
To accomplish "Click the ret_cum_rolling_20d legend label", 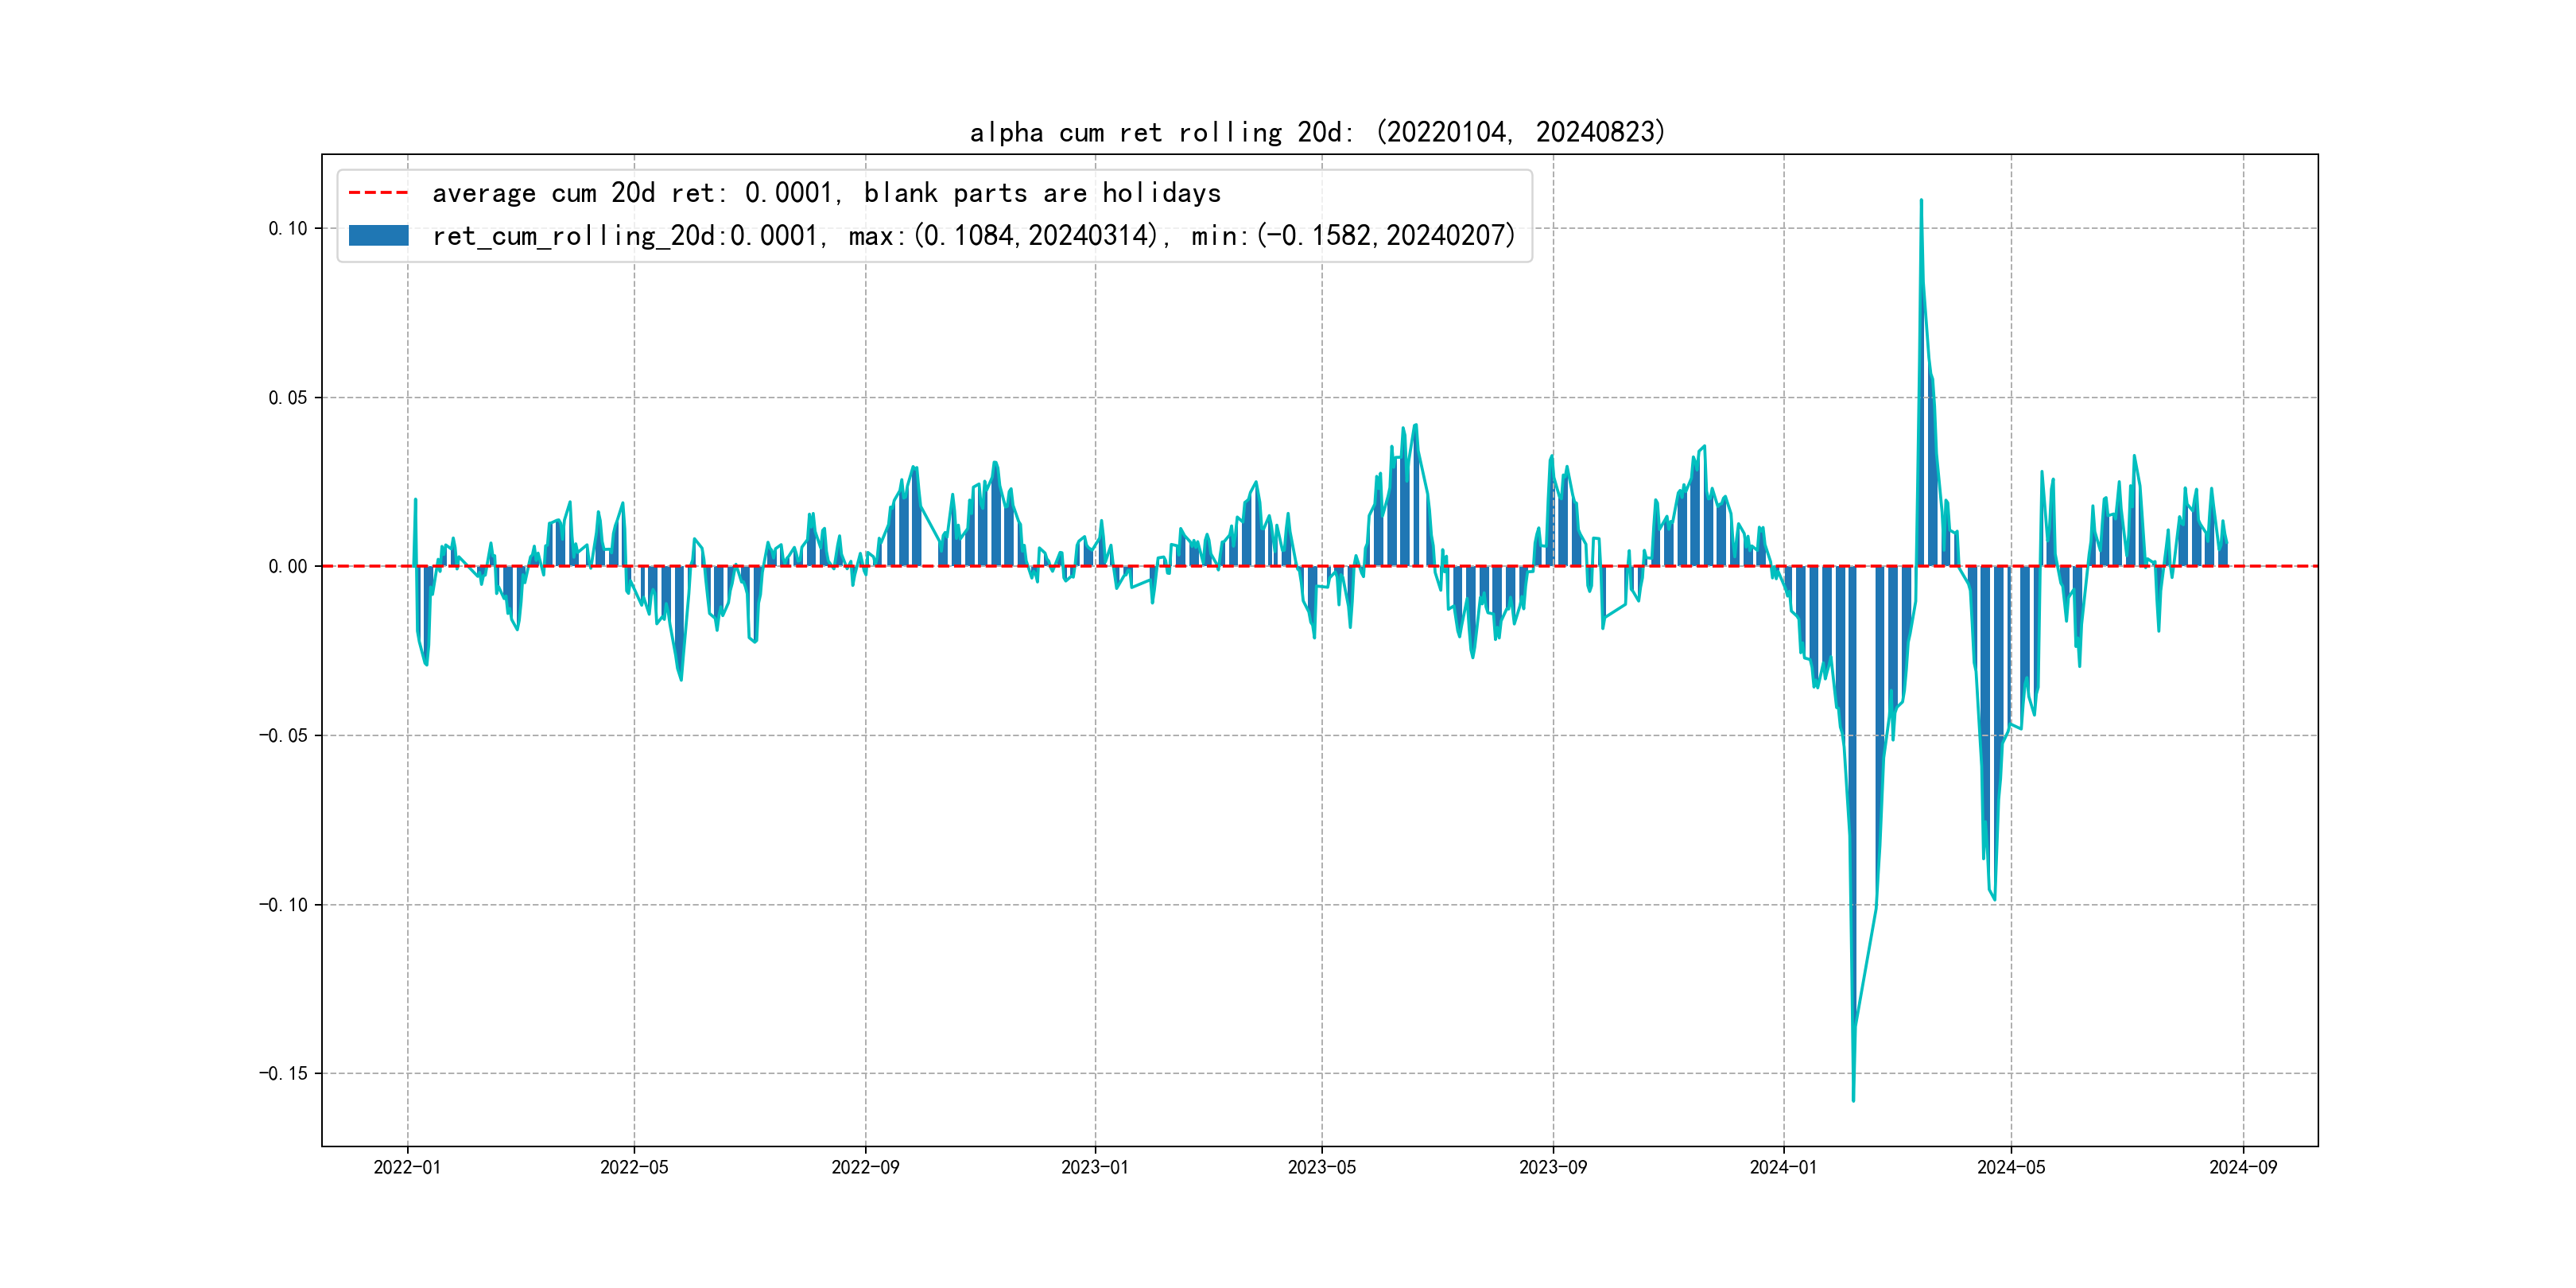I will (x=973, y=236).
